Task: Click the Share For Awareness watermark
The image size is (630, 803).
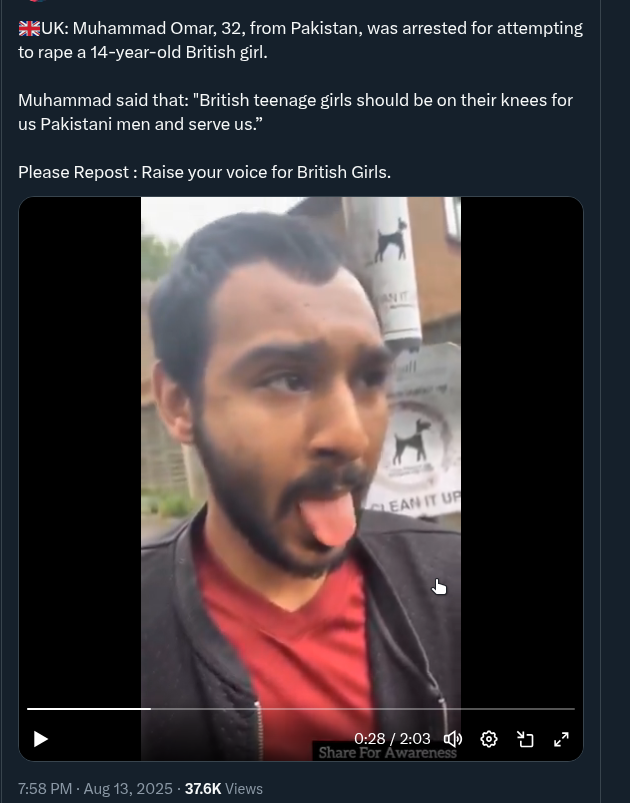Action: (x=387, y=752)
